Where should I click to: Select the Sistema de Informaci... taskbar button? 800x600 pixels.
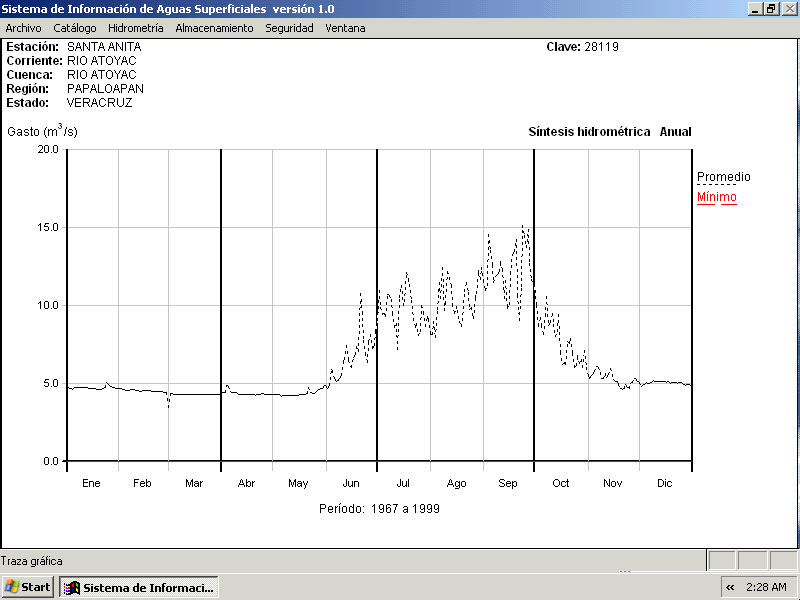pos(138,587)
